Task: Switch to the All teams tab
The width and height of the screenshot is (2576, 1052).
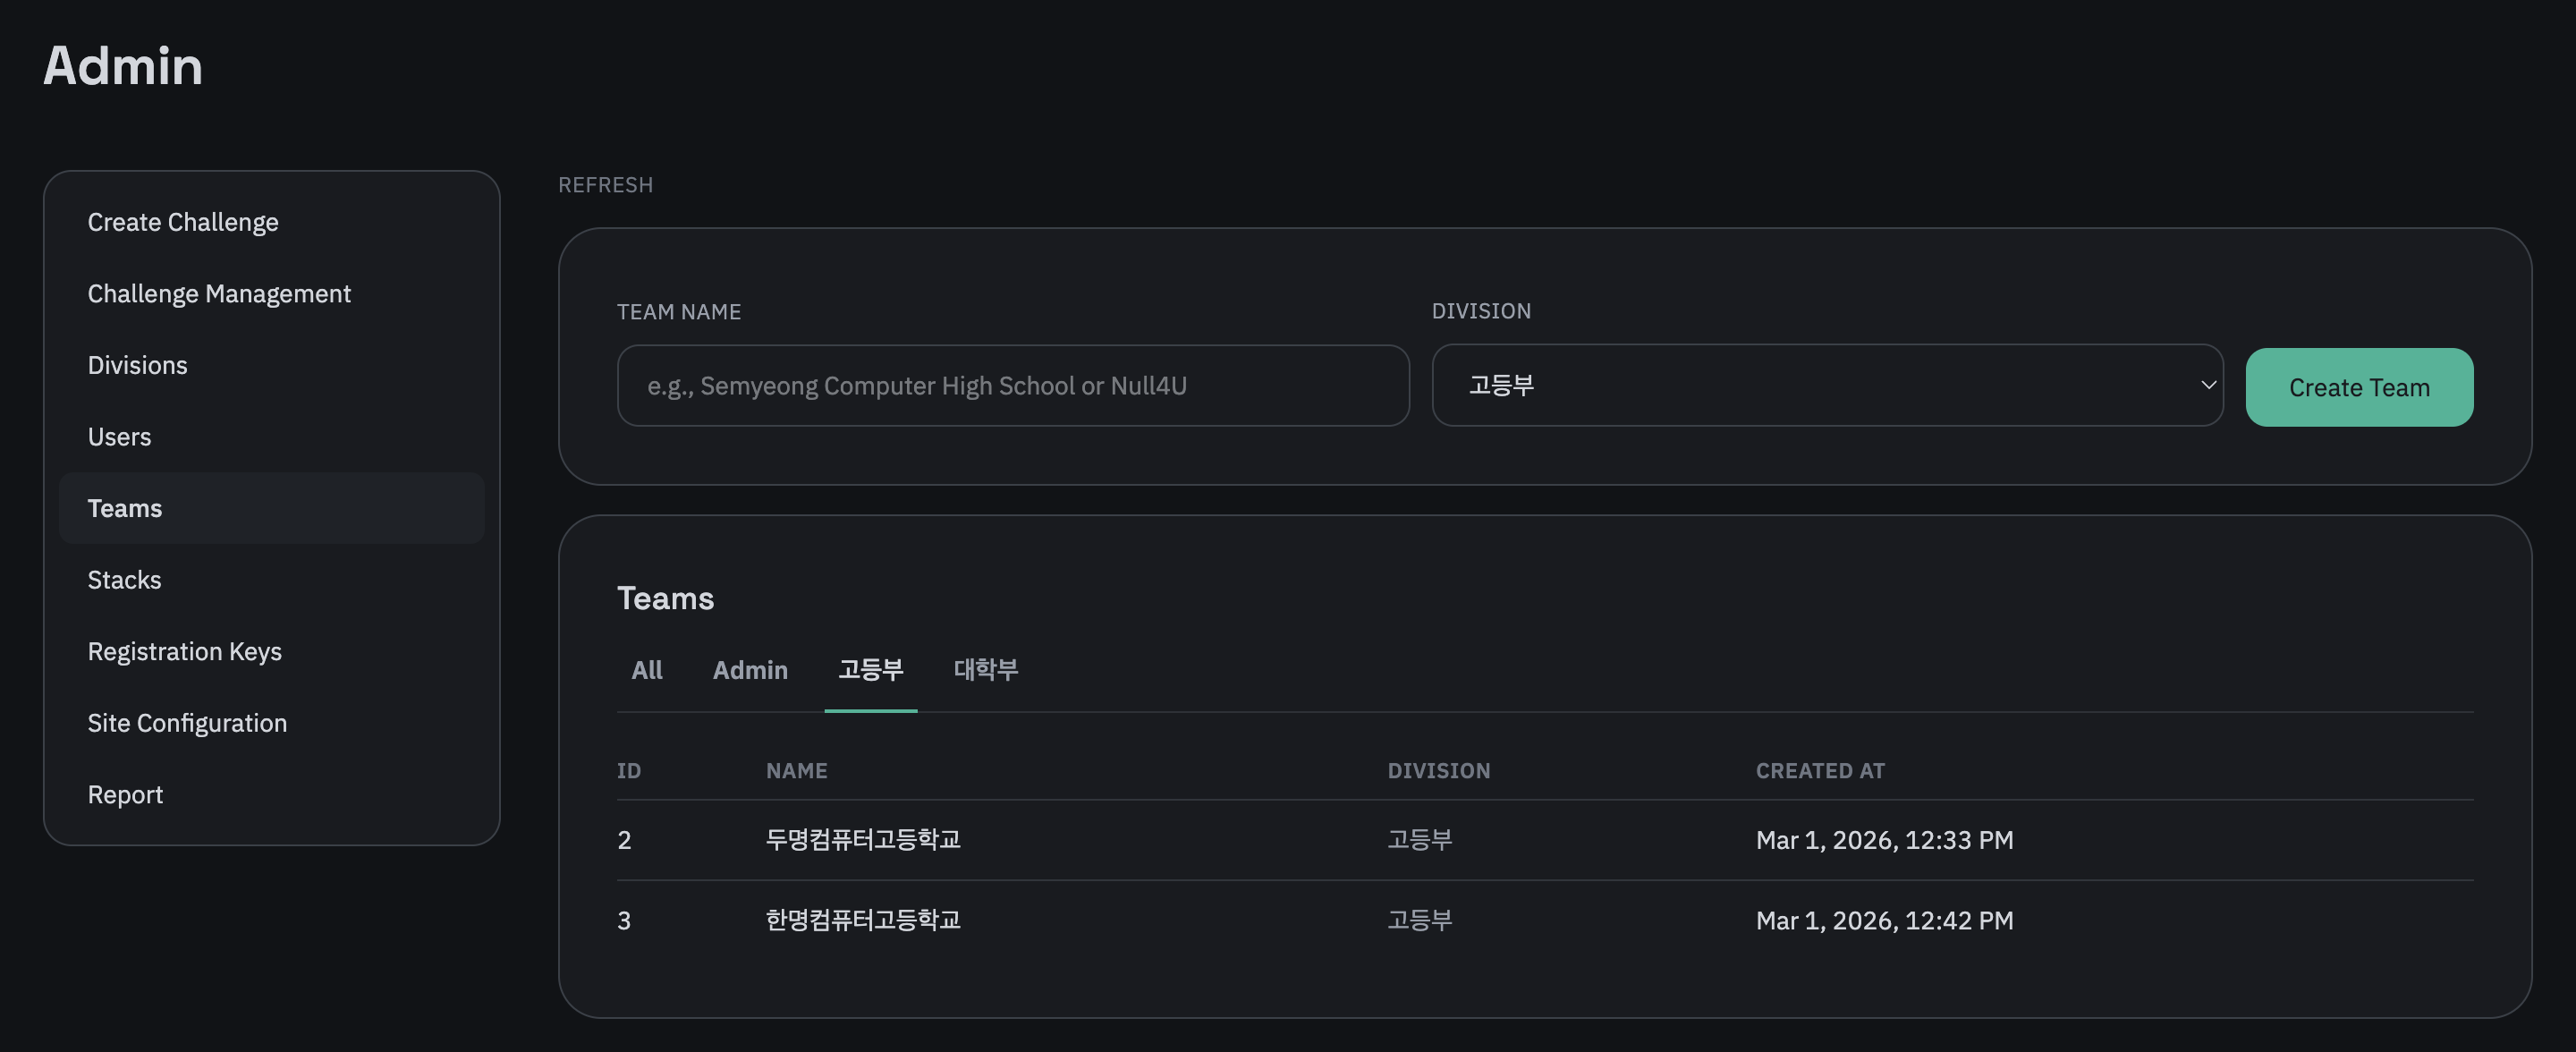Action: 647,670
